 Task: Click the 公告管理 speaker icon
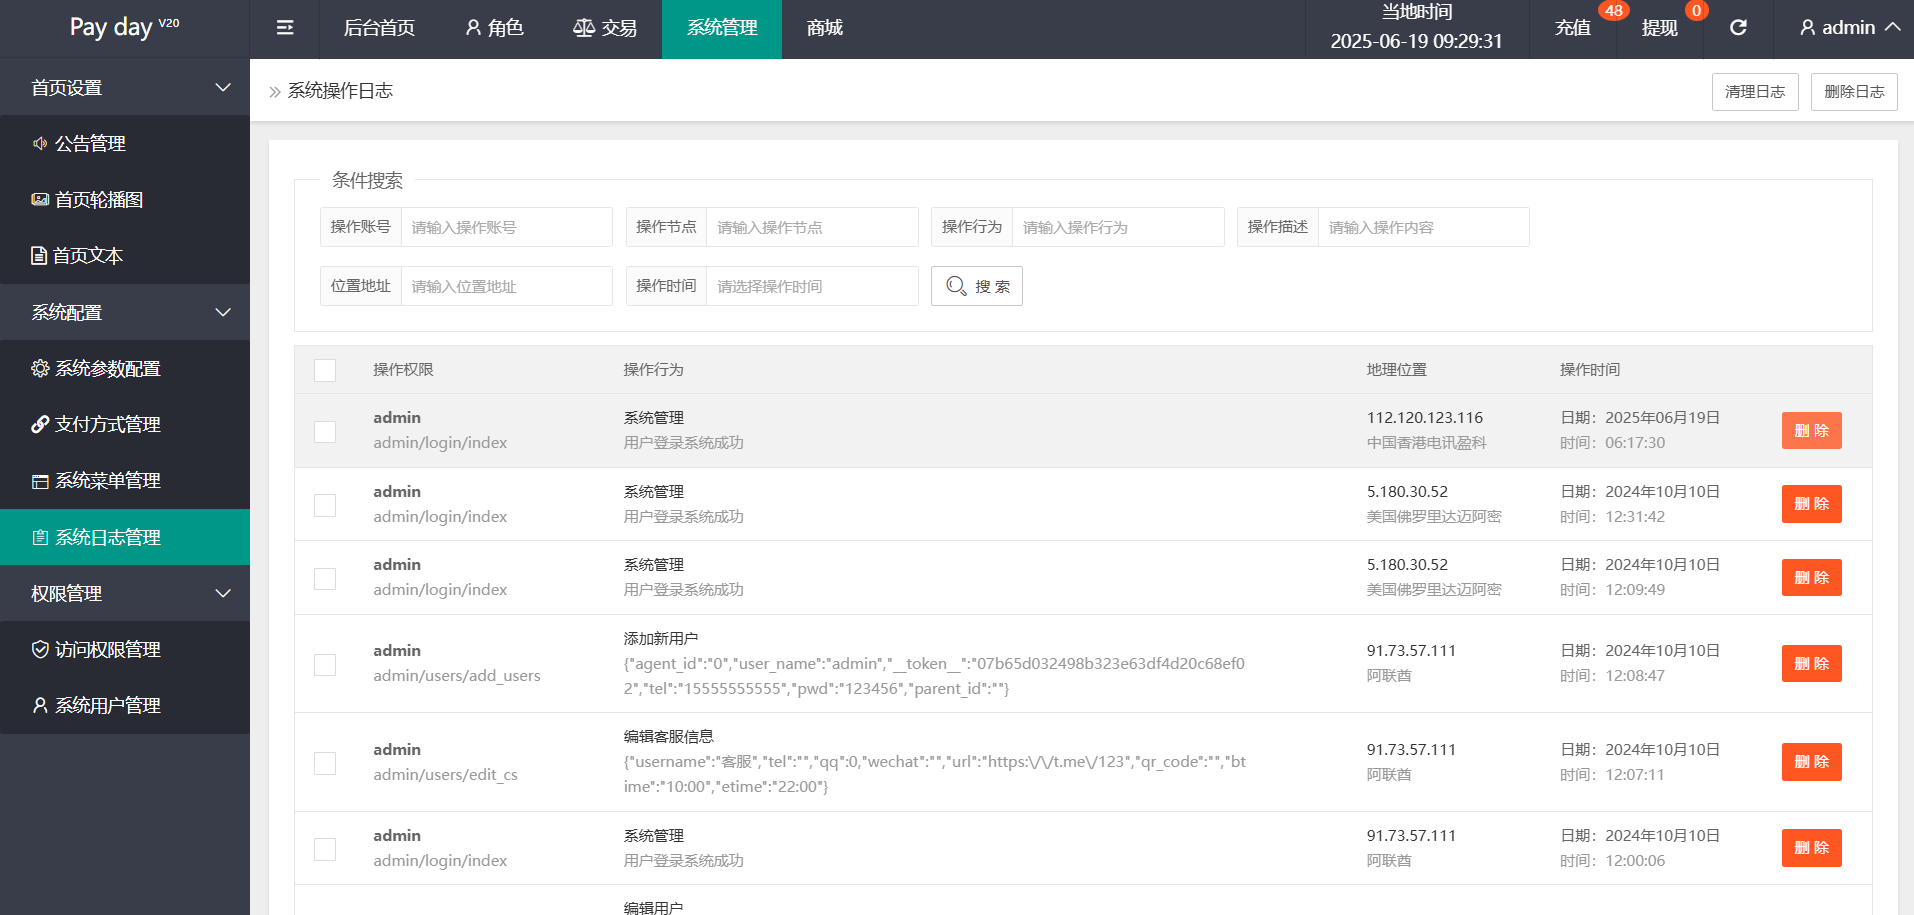[40, 144]
